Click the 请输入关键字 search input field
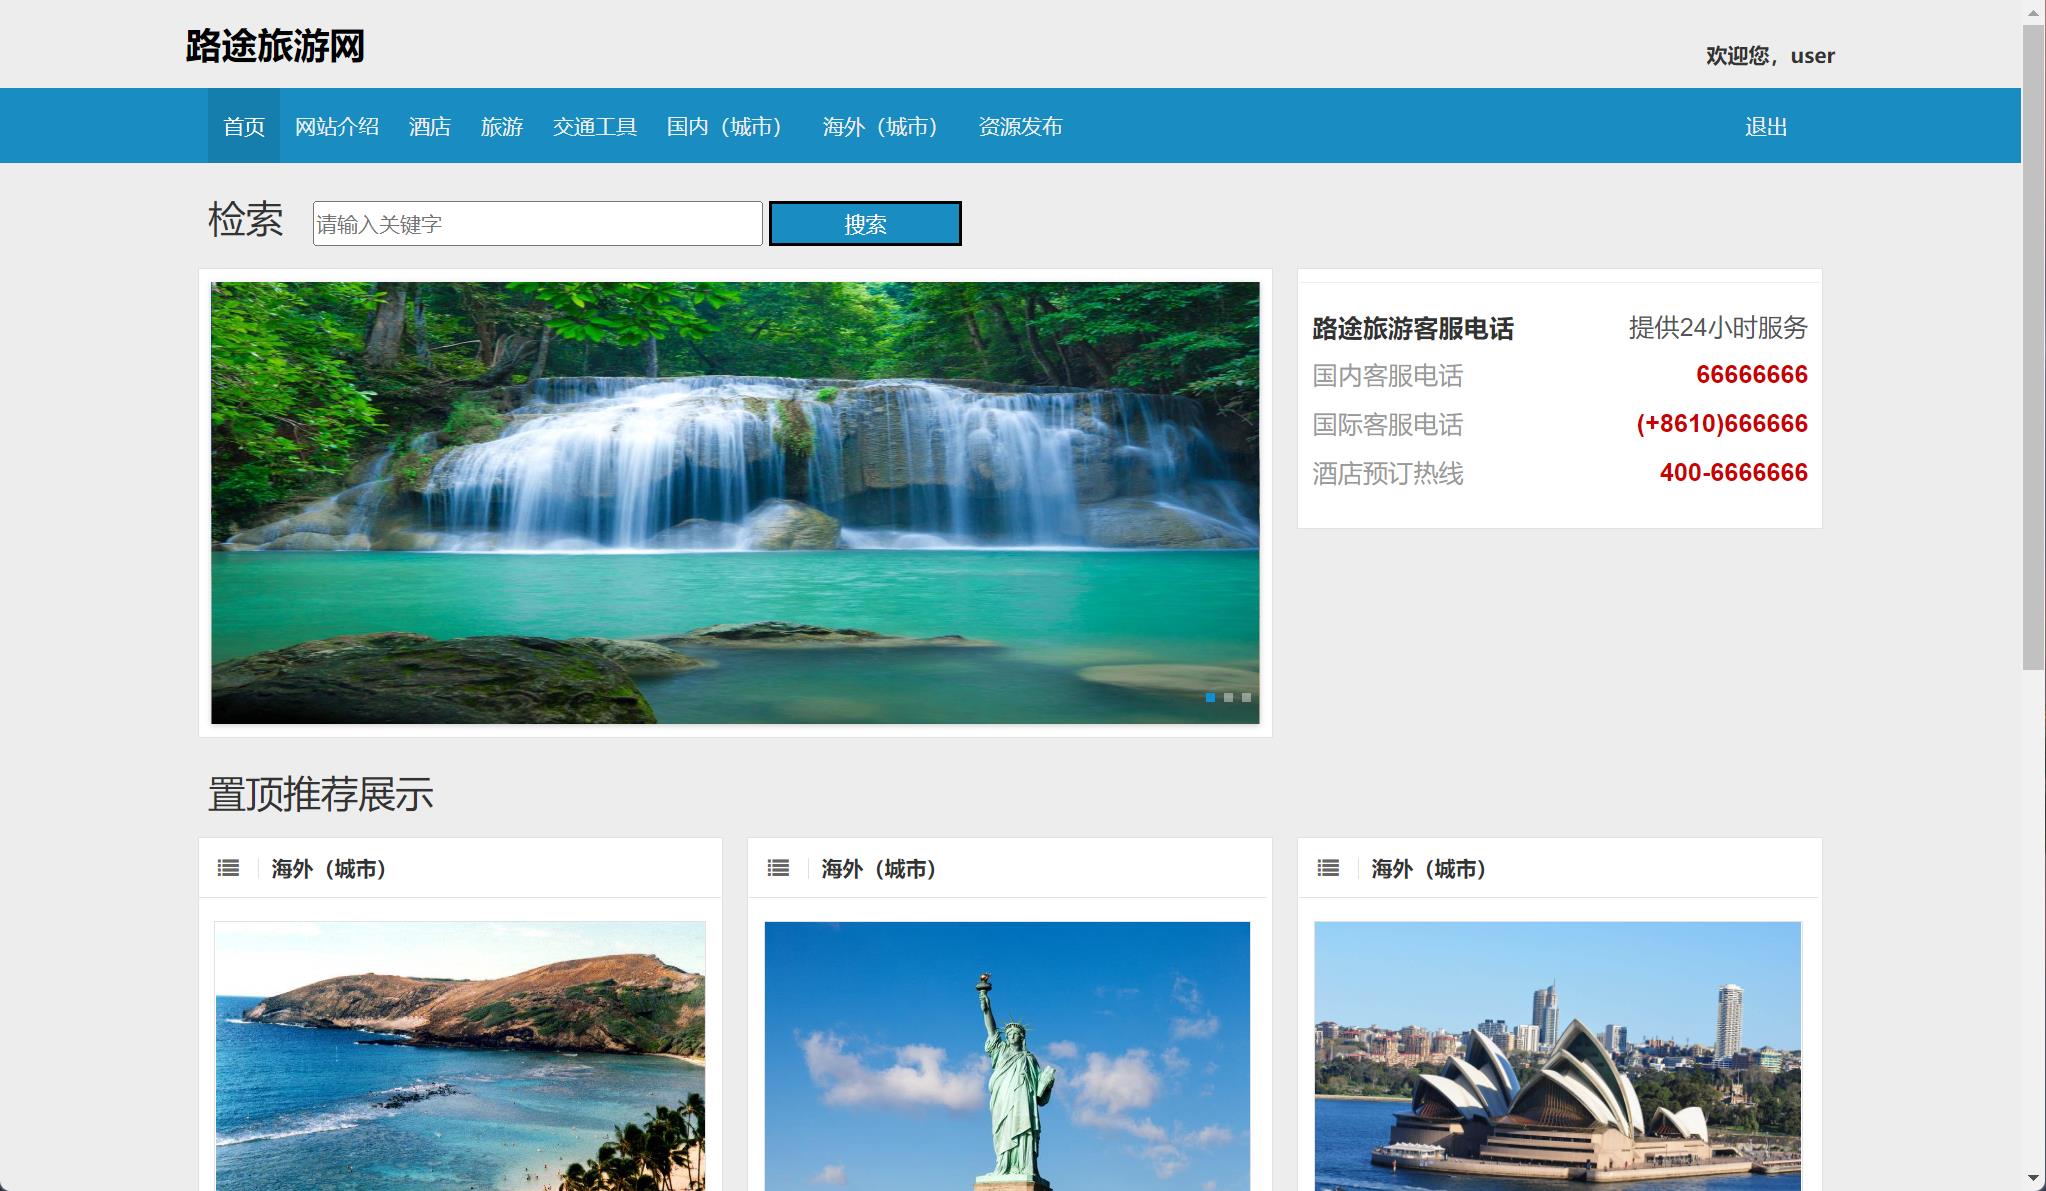Image resolution: width=2046 pixels, height=1191 pixels. 536,223
